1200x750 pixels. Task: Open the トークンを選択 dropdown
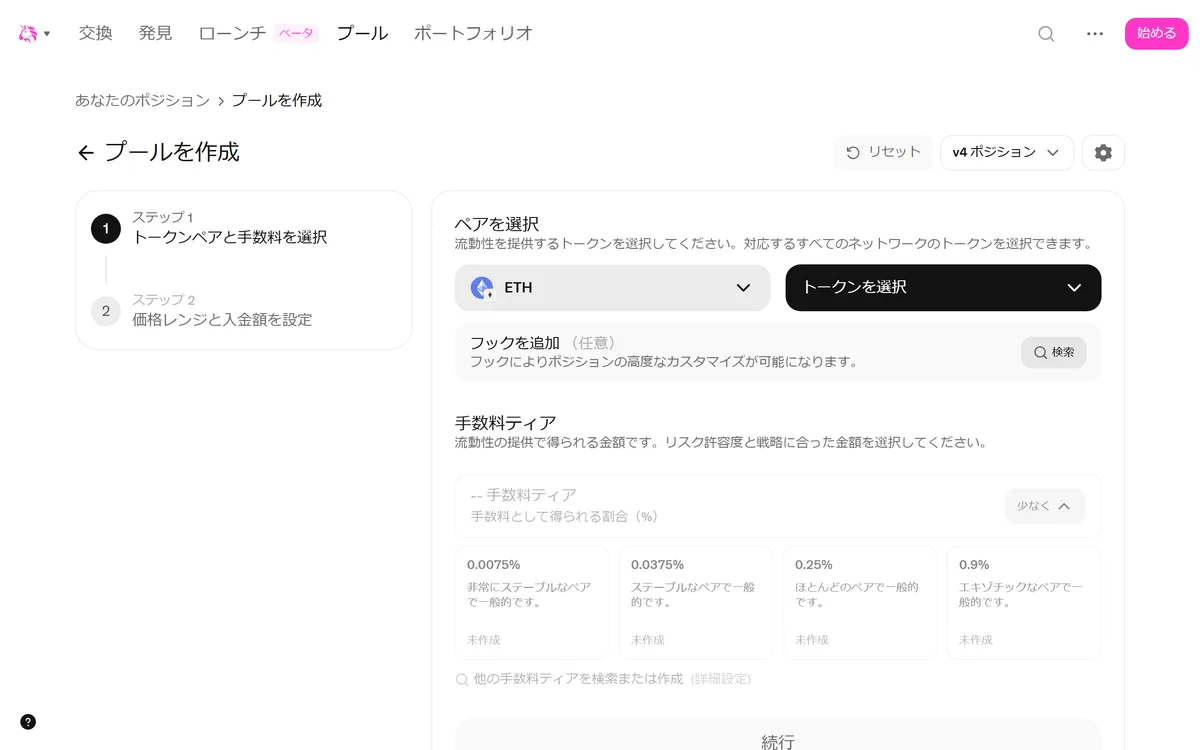coord(943,287)
